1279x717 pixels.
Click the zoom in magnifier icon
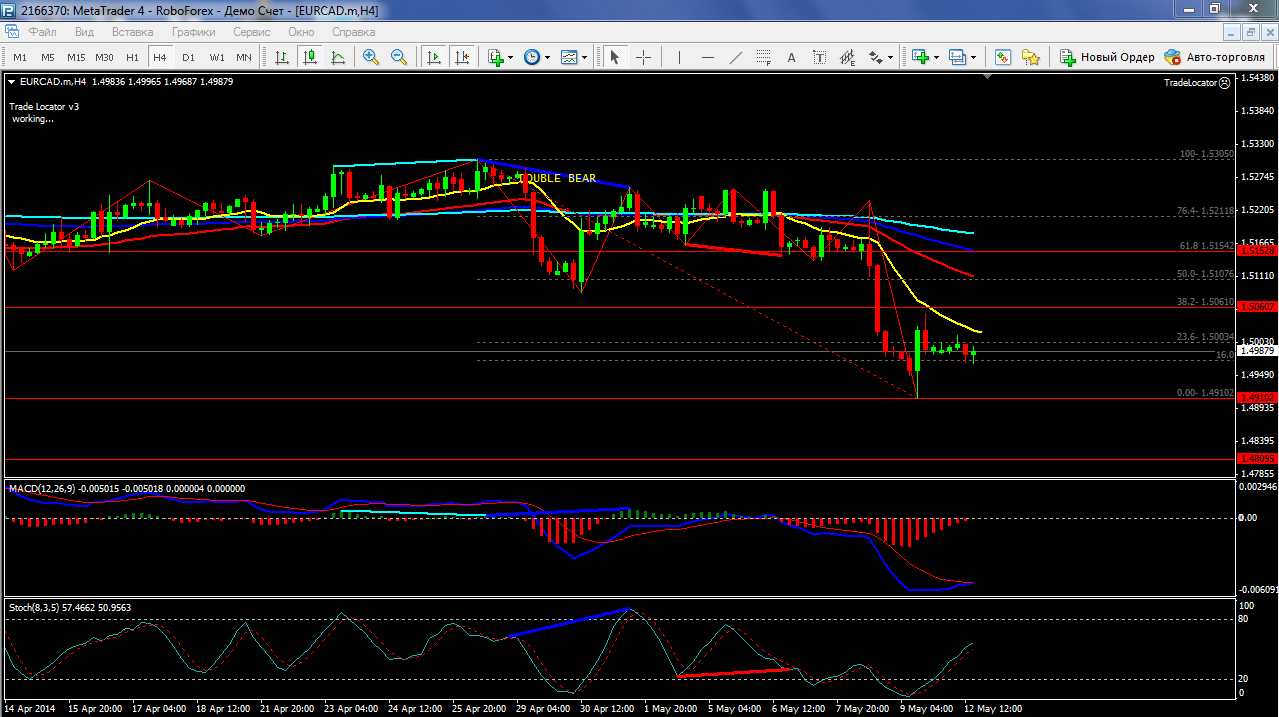(371, 57)
